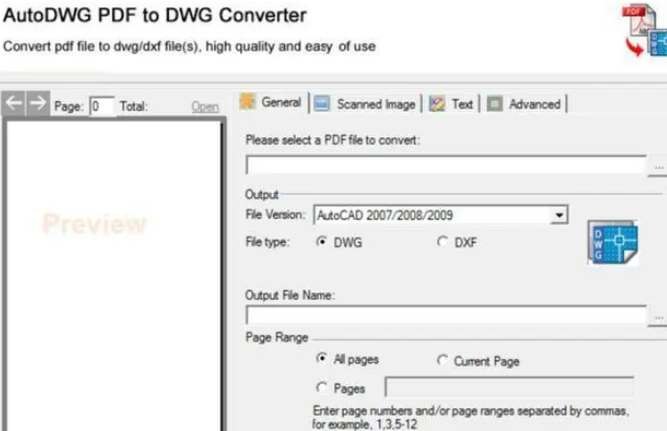Select the DXF file type option
The image size is (667, 431).
pos(442,242)
